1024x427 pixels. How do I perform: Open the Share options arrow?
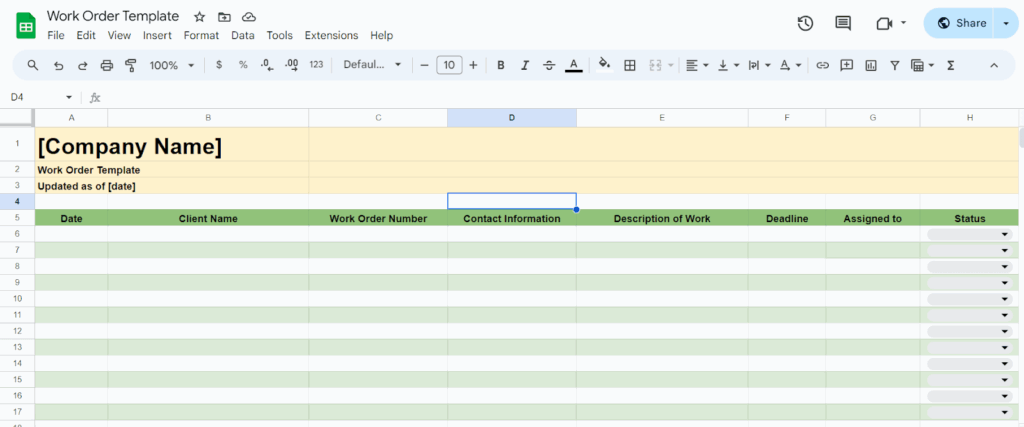[x=1004, y=24]
